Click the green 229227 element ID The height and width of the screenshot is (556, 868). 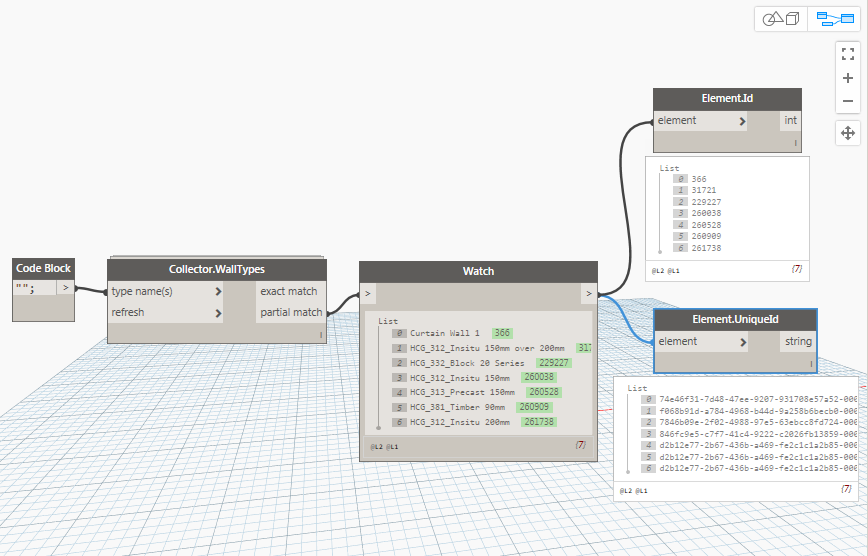pyautogui.click(x=554, y=363)
